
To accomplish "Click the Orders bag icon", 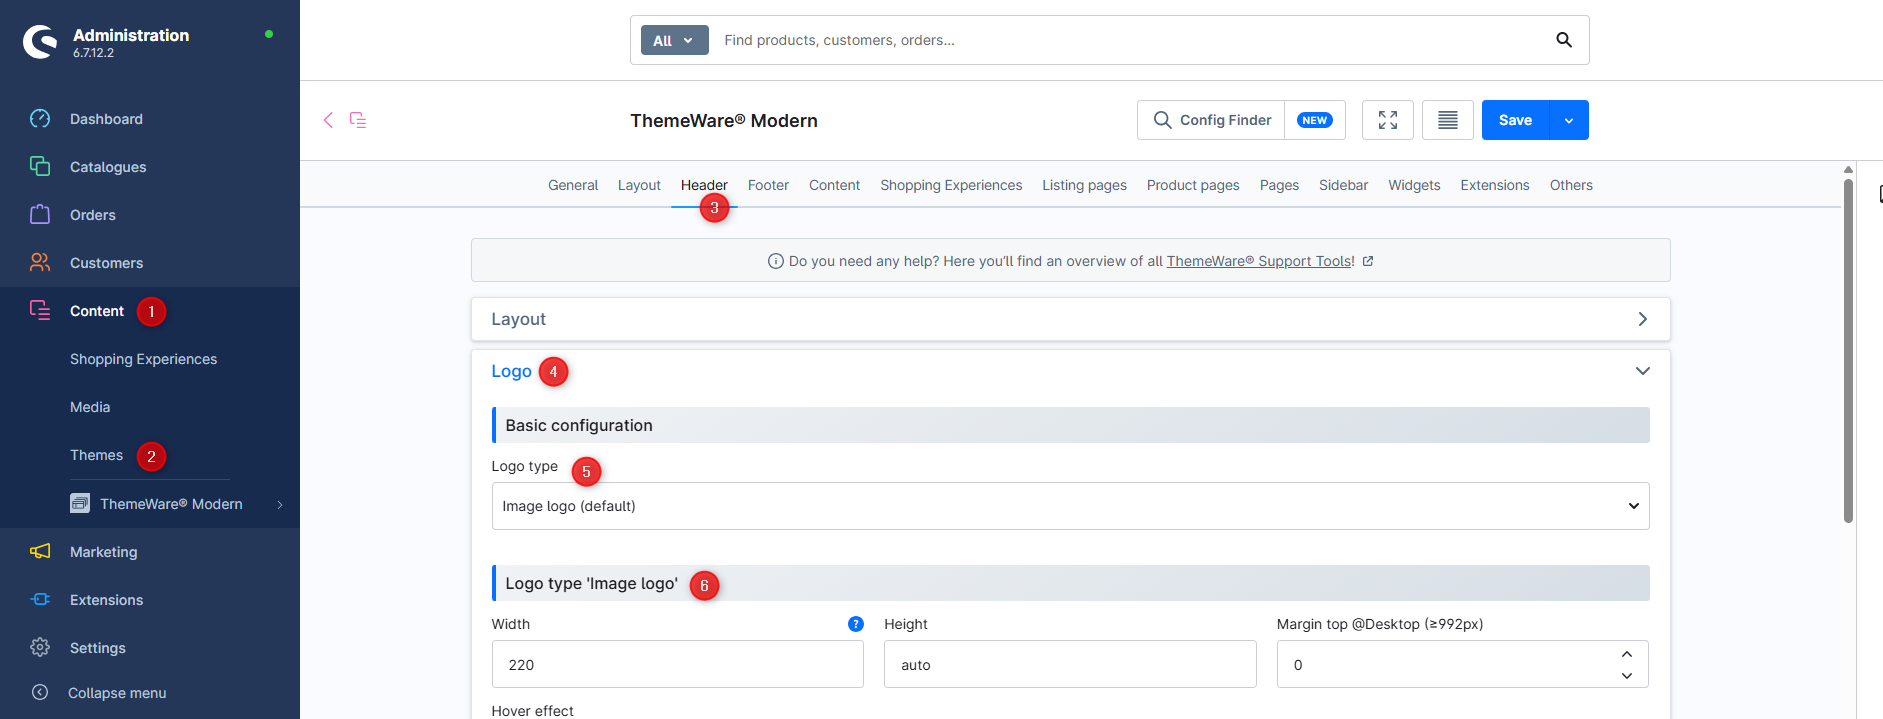I will [40, 215].
